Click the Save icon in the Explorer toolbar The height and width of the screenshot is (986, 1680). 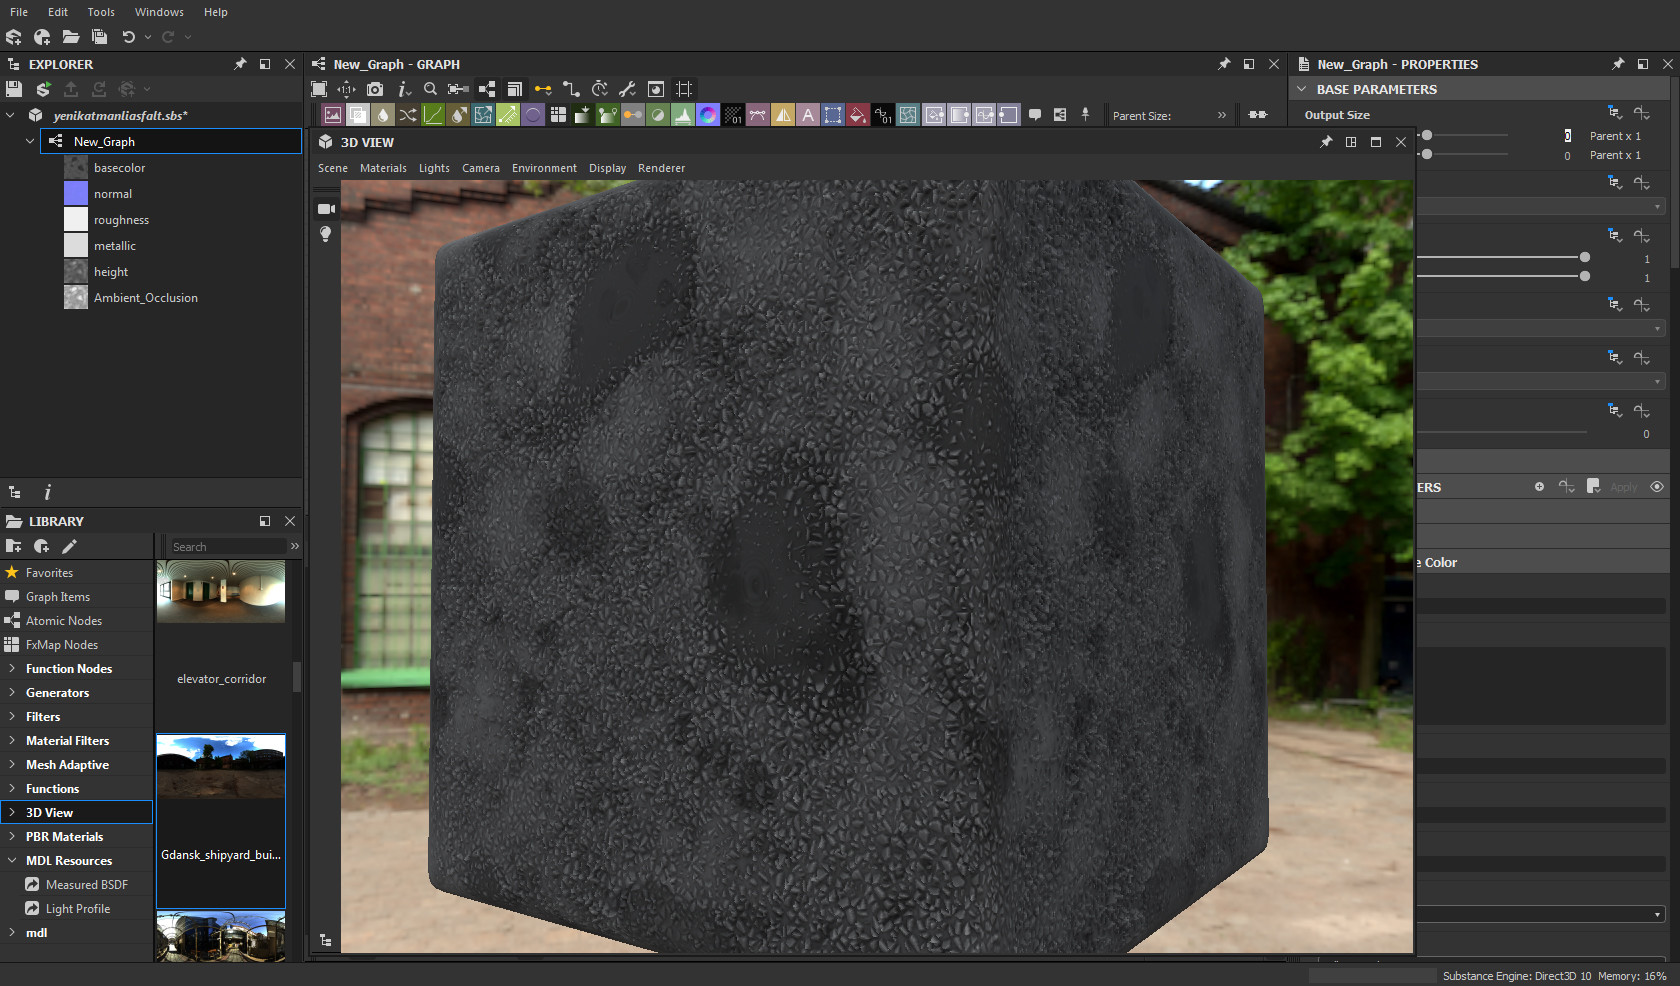(x=14, y=89)
